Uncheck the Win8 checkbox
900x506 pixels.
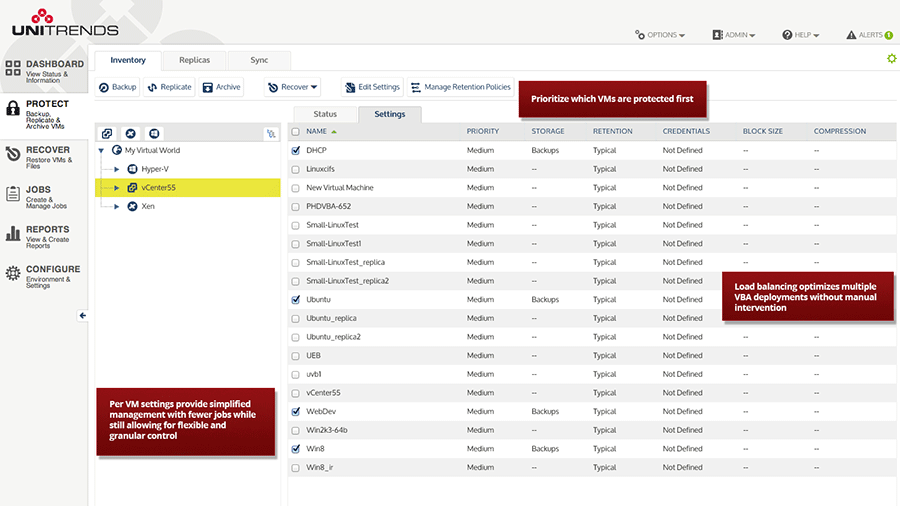coord(296,449)
